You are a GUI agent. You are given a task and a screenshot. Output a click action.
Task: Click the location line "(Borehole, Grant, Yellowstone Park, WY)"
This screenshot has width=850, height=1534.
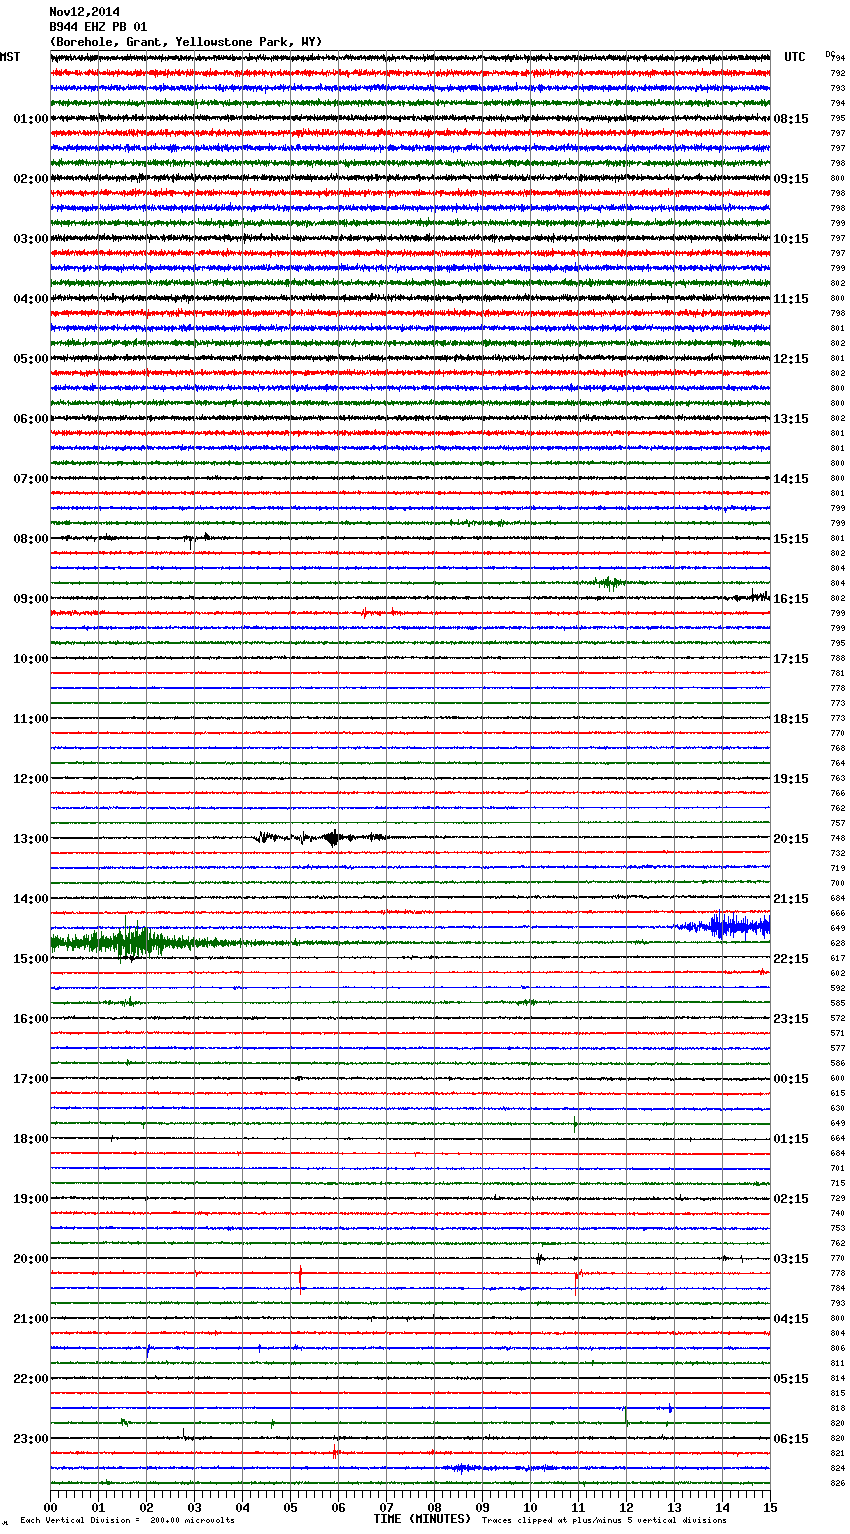coord(186,42)
